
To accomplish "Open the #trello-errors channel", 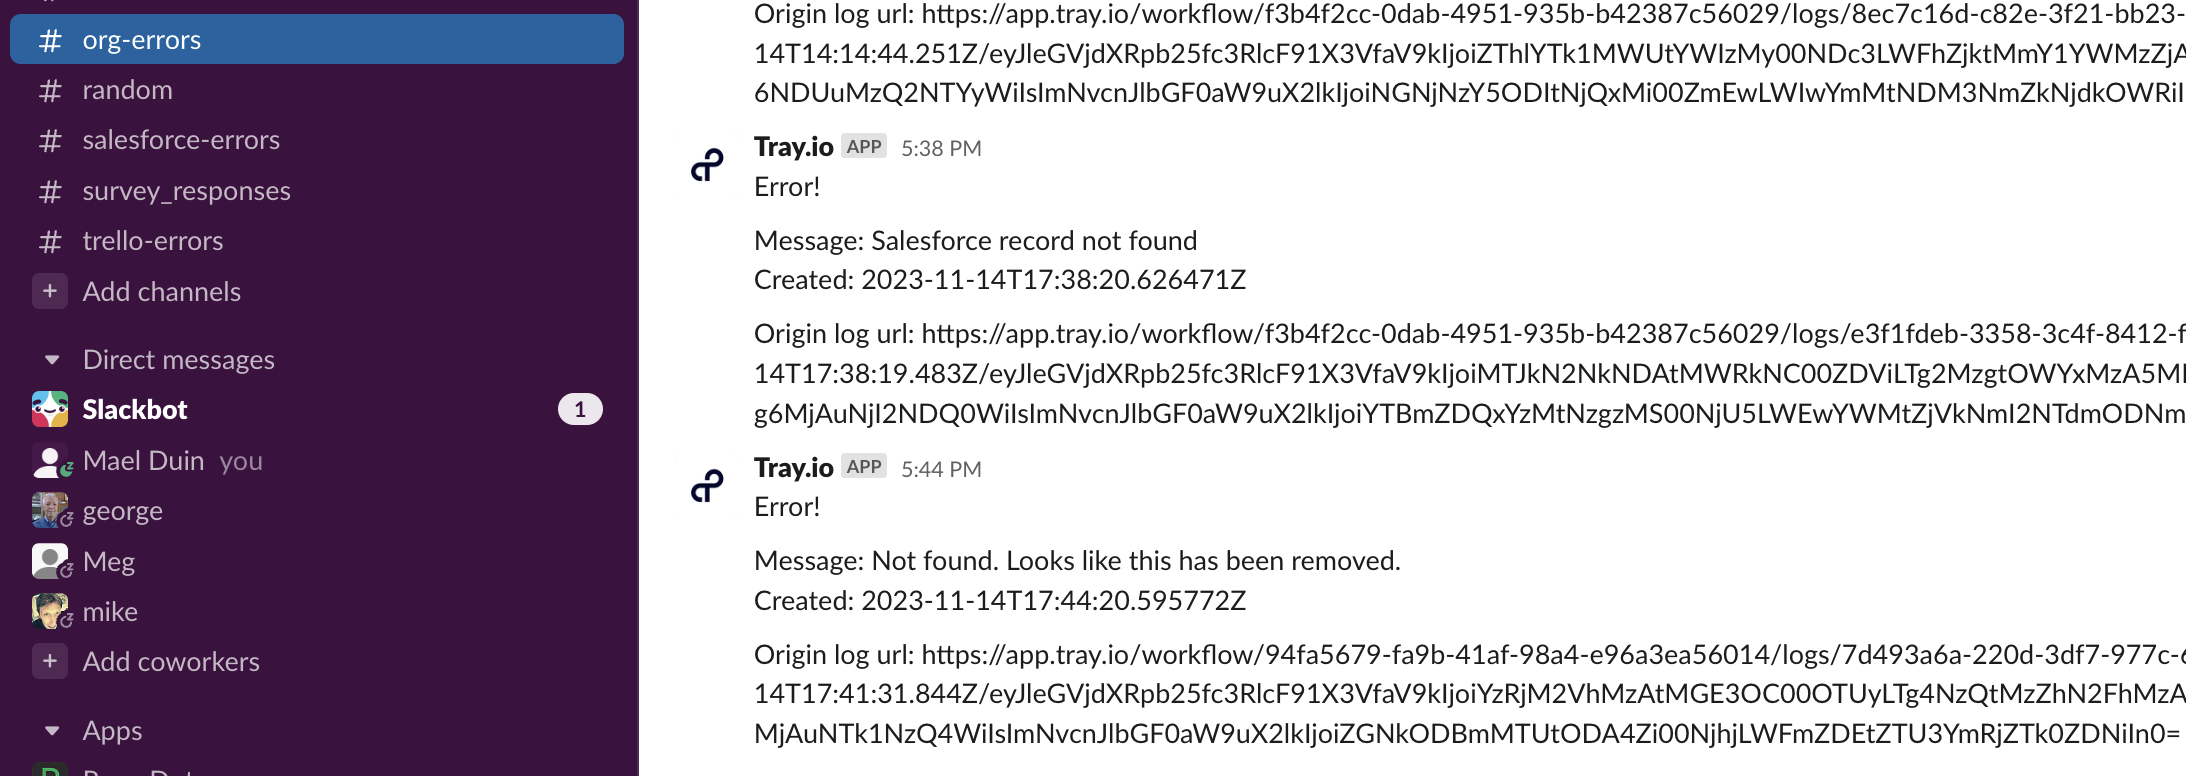I will tap(152, 240).
